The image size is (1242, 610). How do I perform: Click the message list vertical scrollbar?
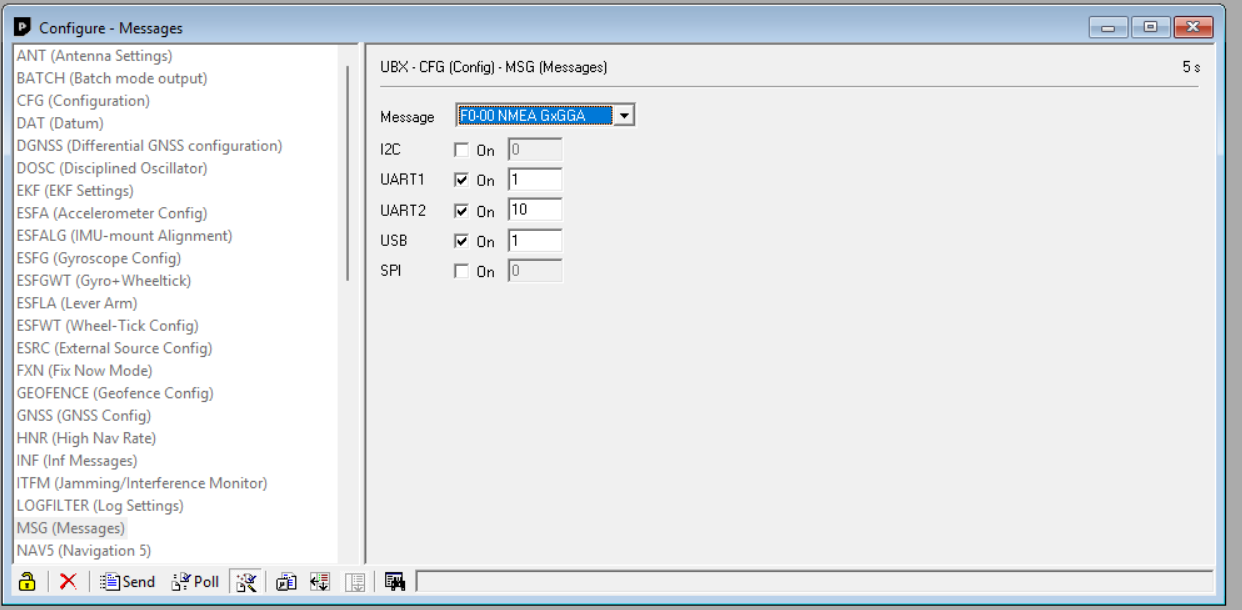coord(348,170)
